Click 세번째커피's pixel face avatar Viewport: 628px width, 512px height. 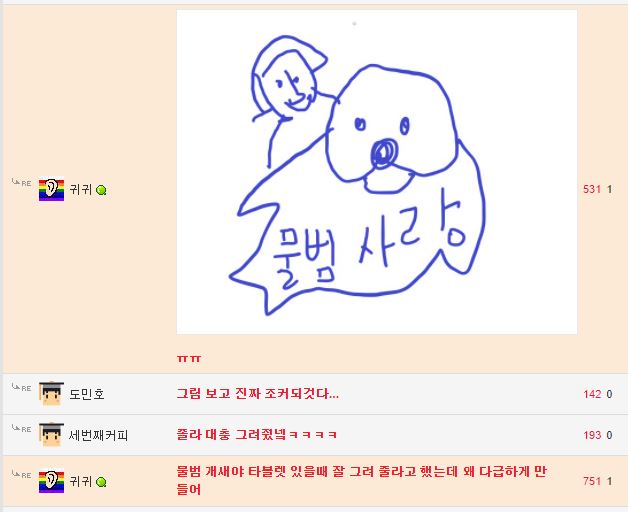(x=51, y=435)
